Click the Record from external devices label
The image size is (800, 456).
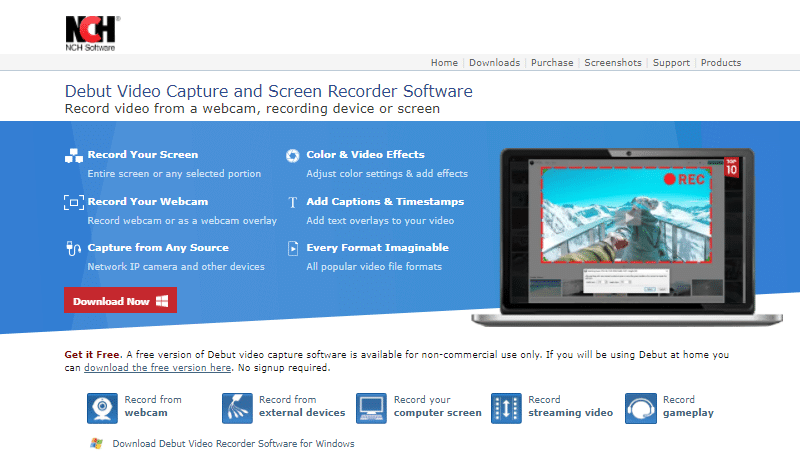pyautogui.click(x=302, y=407)
